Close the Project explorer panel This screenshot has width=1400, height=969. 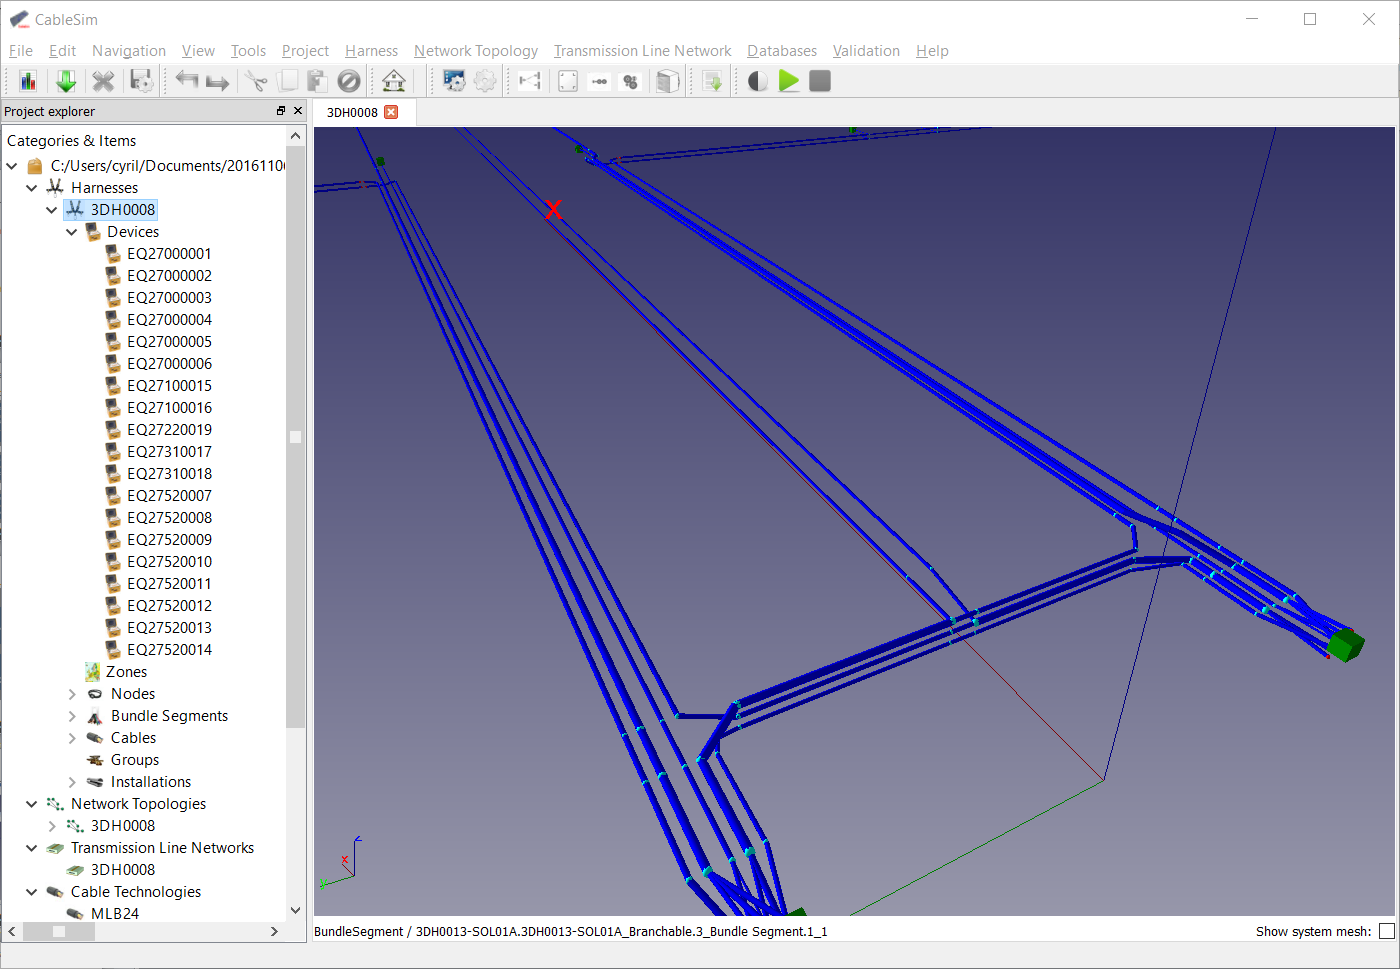(x=298, y=111)
